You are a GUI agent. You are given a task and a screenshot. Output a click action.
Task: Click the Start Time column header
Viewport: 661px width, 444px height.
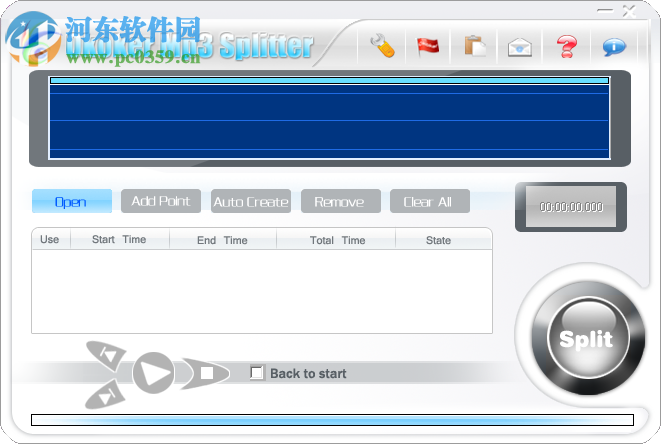point(119,239)
